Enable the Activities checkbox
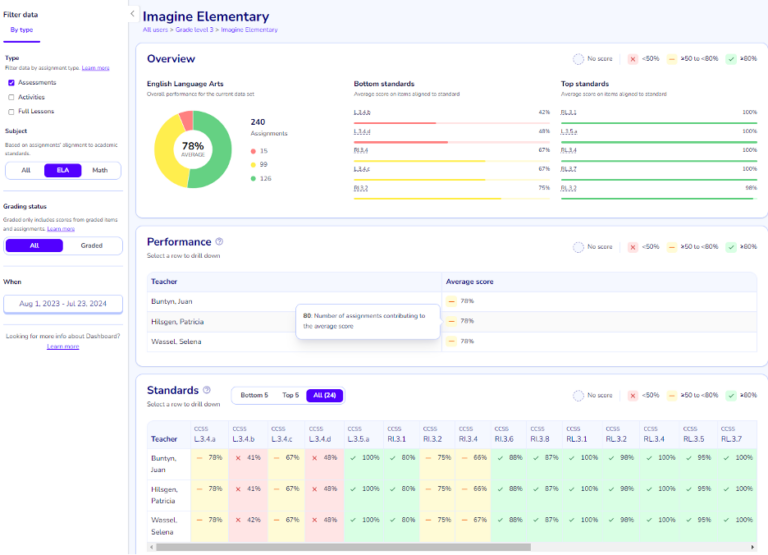The width and height of the screenshot is (768, 555). pyautogui.click(x=11, y=97)
